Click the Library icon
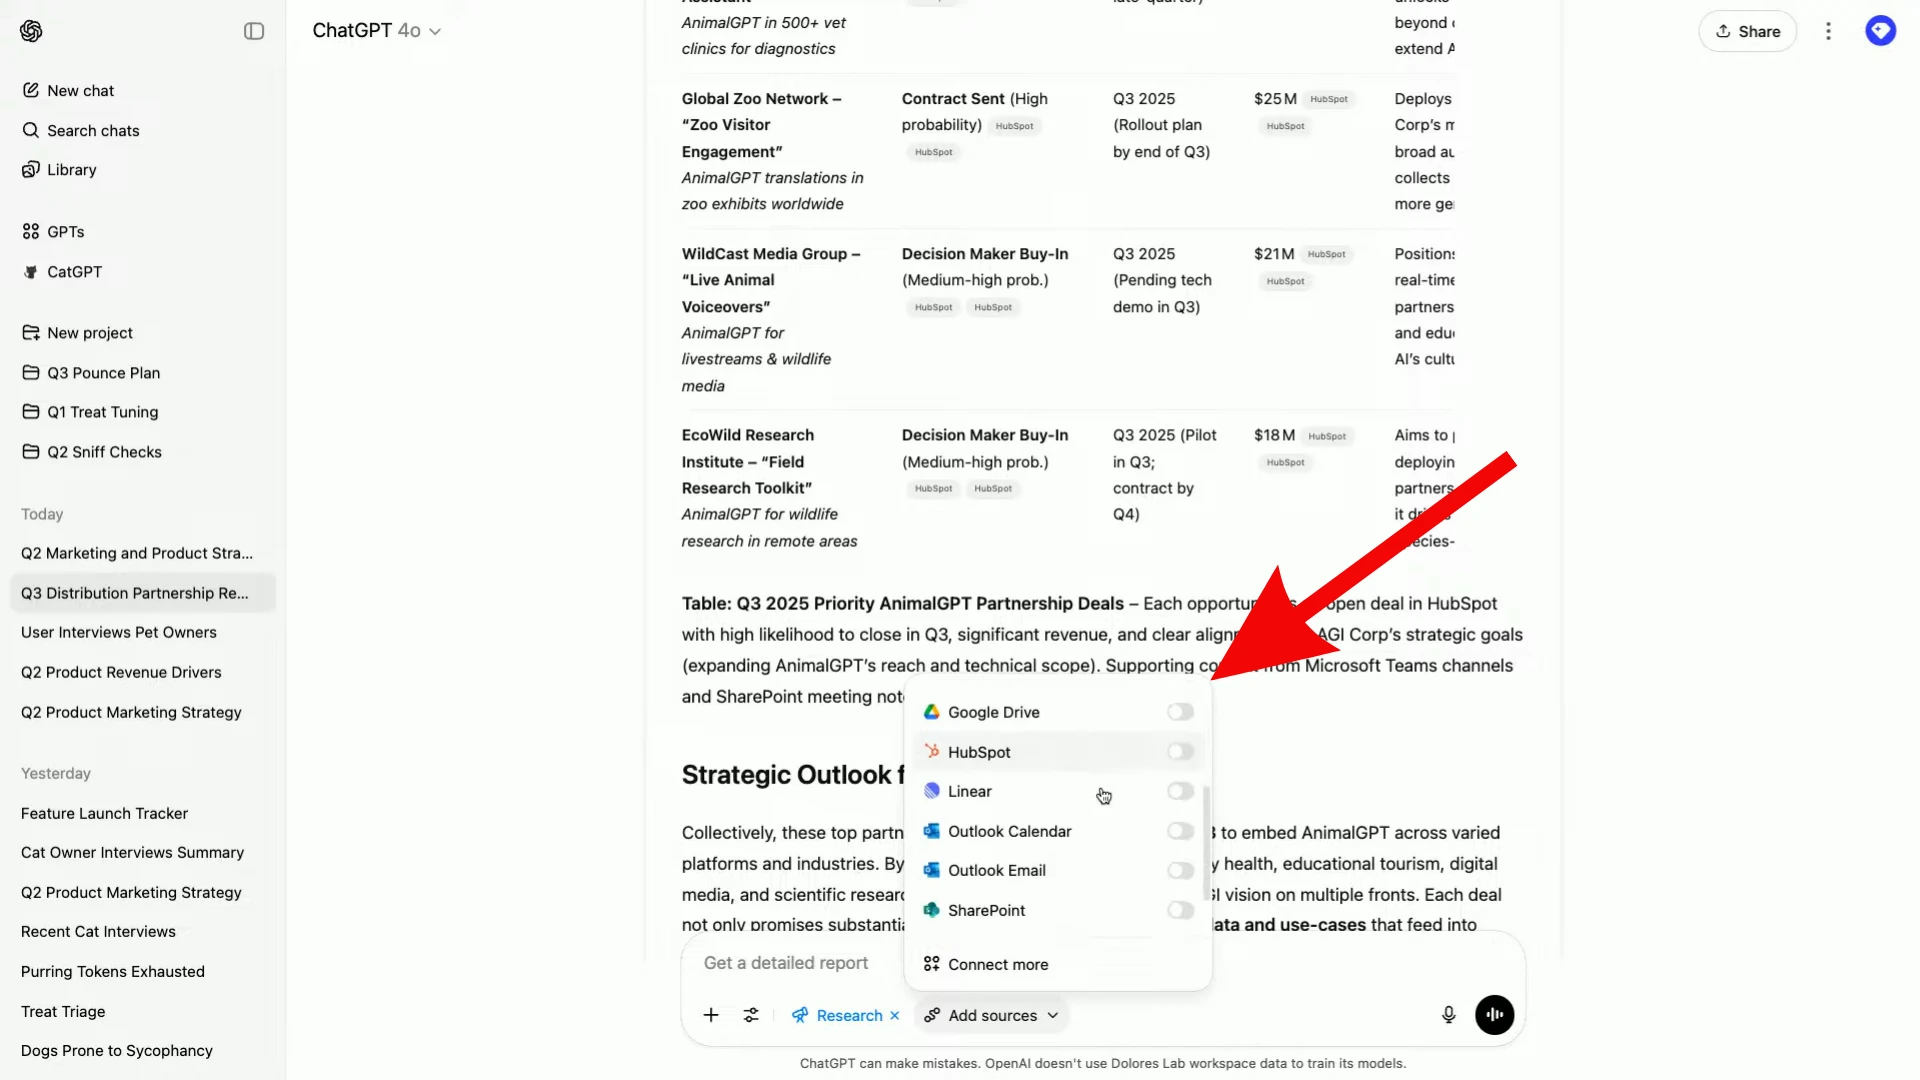The width and height of the screenshot is (1920, 1080). 31,170
